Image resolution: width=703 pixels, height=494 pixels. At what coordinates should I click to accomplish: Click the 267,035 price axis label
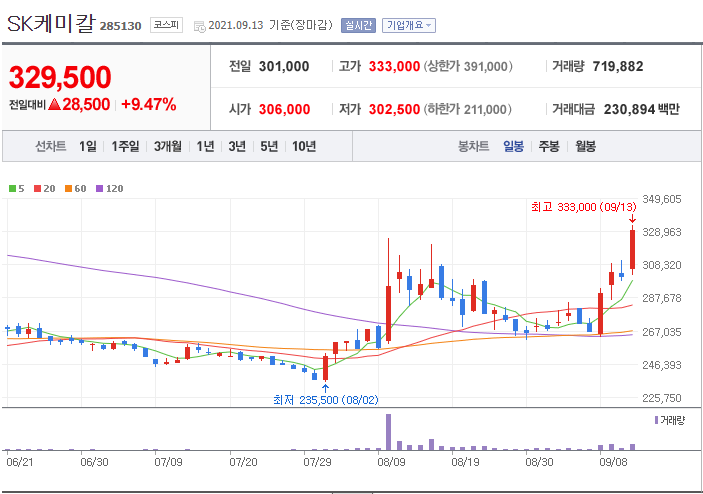click(662, 332)
